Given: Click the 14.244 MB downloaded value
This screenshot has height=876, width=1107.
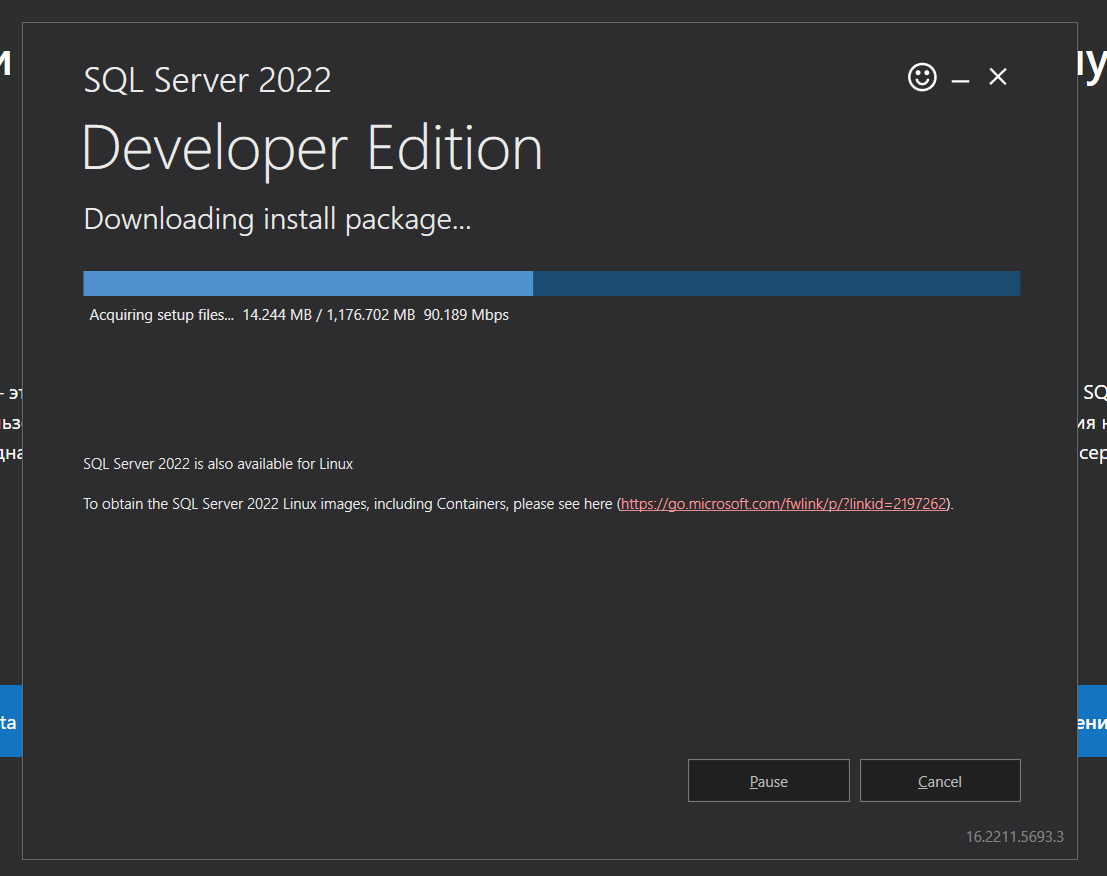Looking at the screenshot, I should pyautogui.click(x=277, y=315).
